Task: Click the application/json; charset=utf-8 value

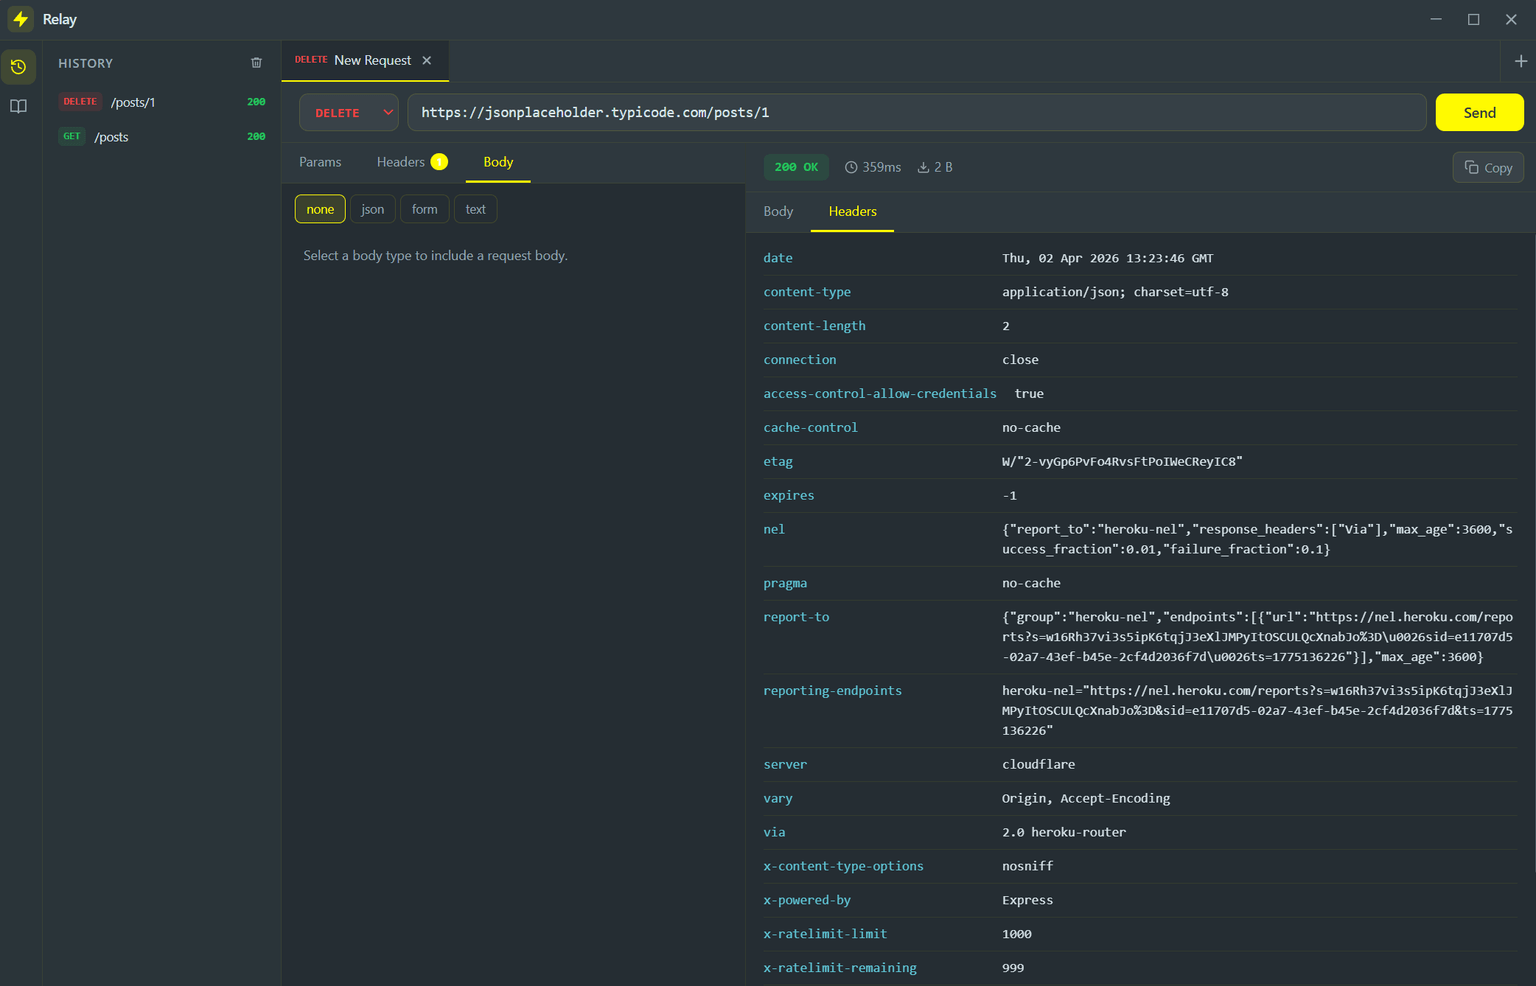Action: (x=1115, y=292)
